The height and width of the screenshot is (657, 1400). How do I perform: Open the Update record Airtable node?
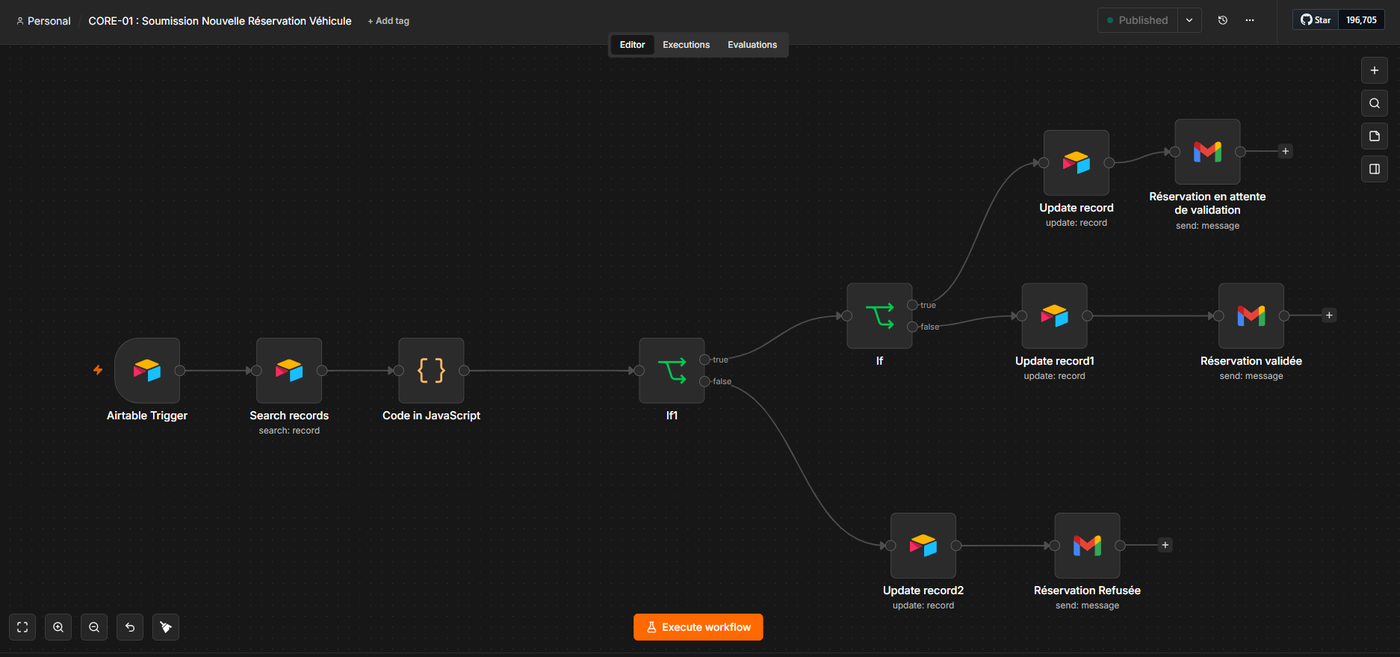pos(1076,163)
